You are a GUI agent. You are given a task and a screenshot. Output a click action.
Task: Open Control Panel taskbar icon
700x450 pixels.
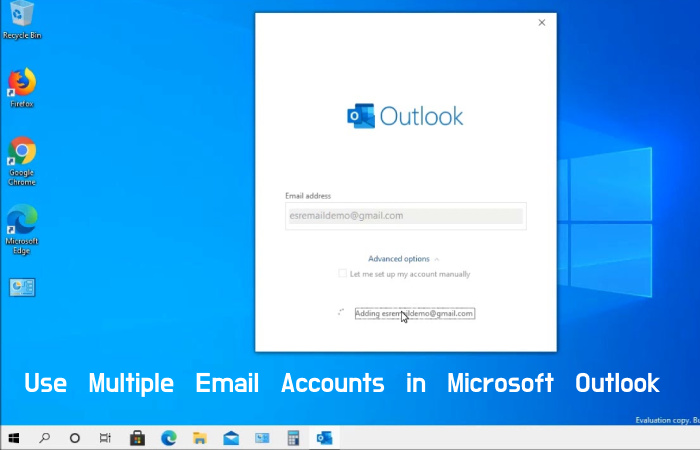[262, 438]
